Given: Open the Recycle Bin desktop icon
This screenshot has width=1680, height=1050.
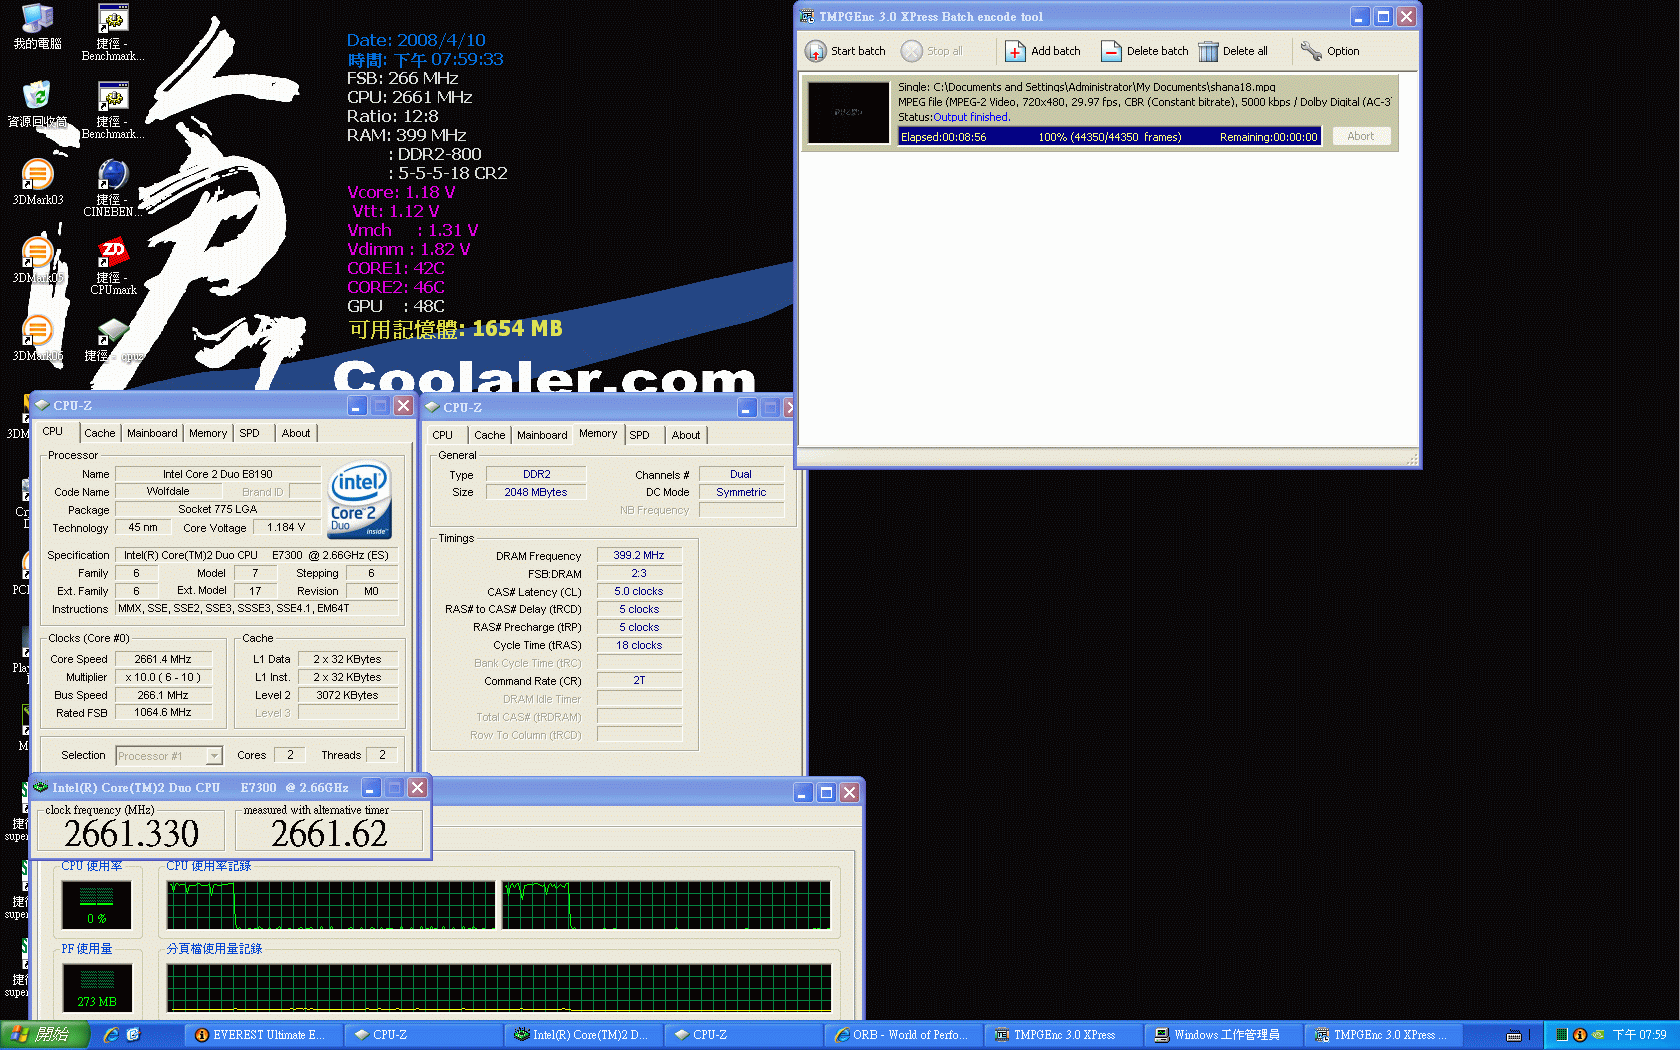Looking at the screenshot, I should (x=37, y=97).
